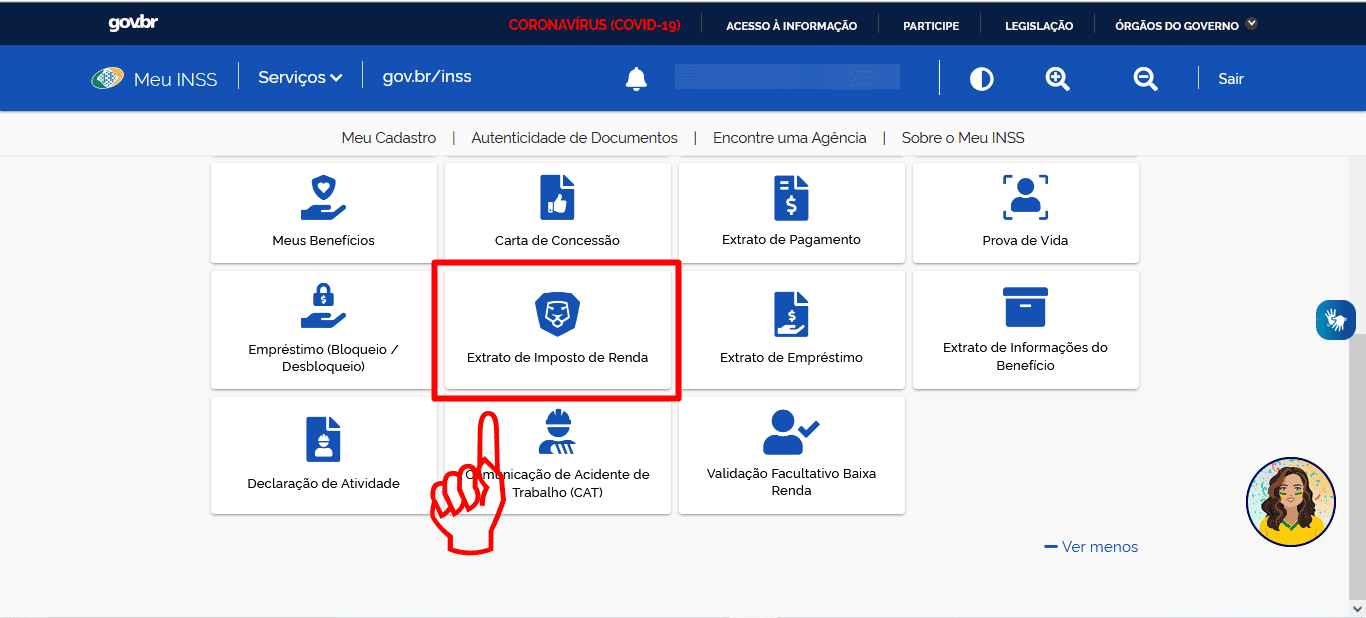Open Encontre uma Agência link
Screen dimensions: 1366x618
790,138
